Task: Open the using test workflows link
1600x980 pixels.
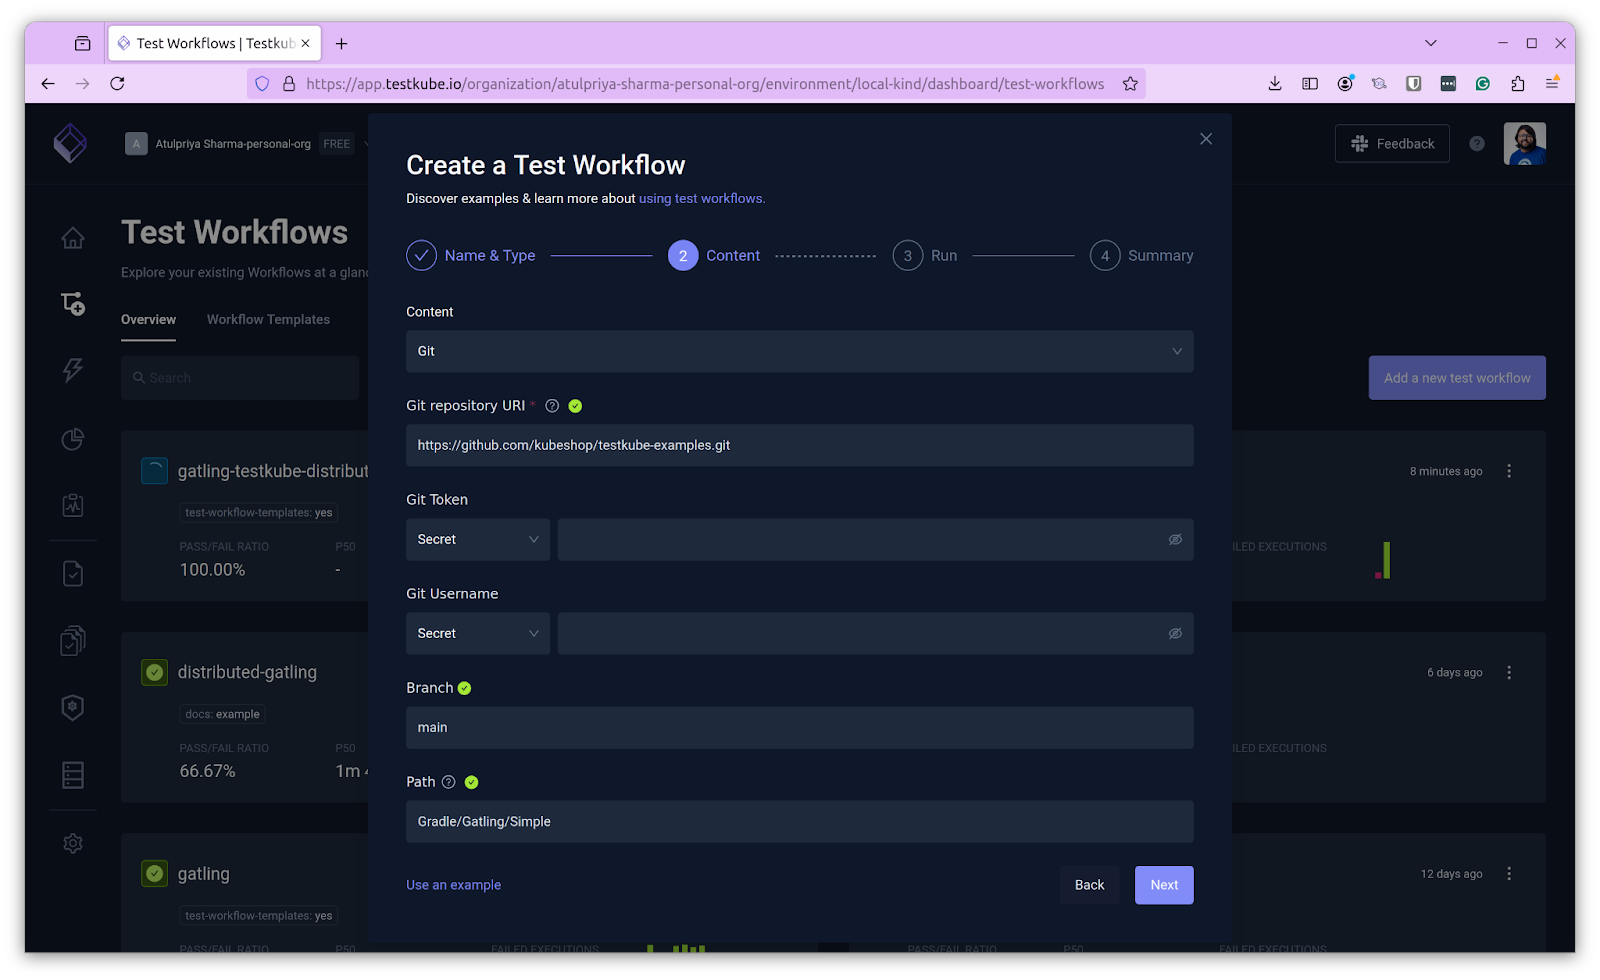Action: coord(702,199)
